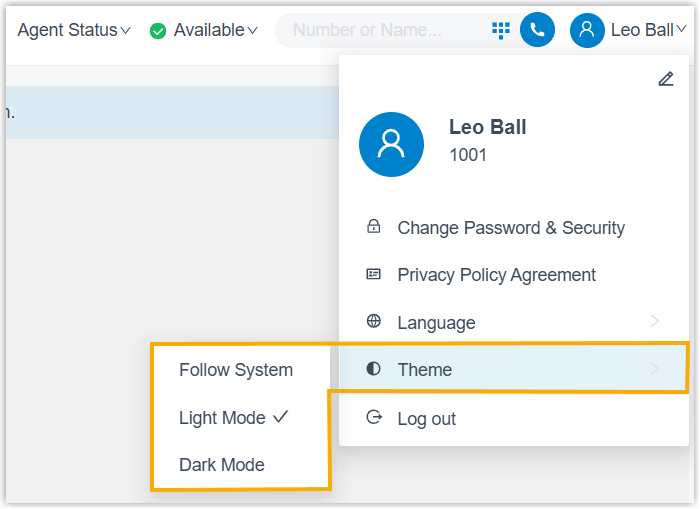Click the large Leo Ball profile avatar

coord(391,144)
